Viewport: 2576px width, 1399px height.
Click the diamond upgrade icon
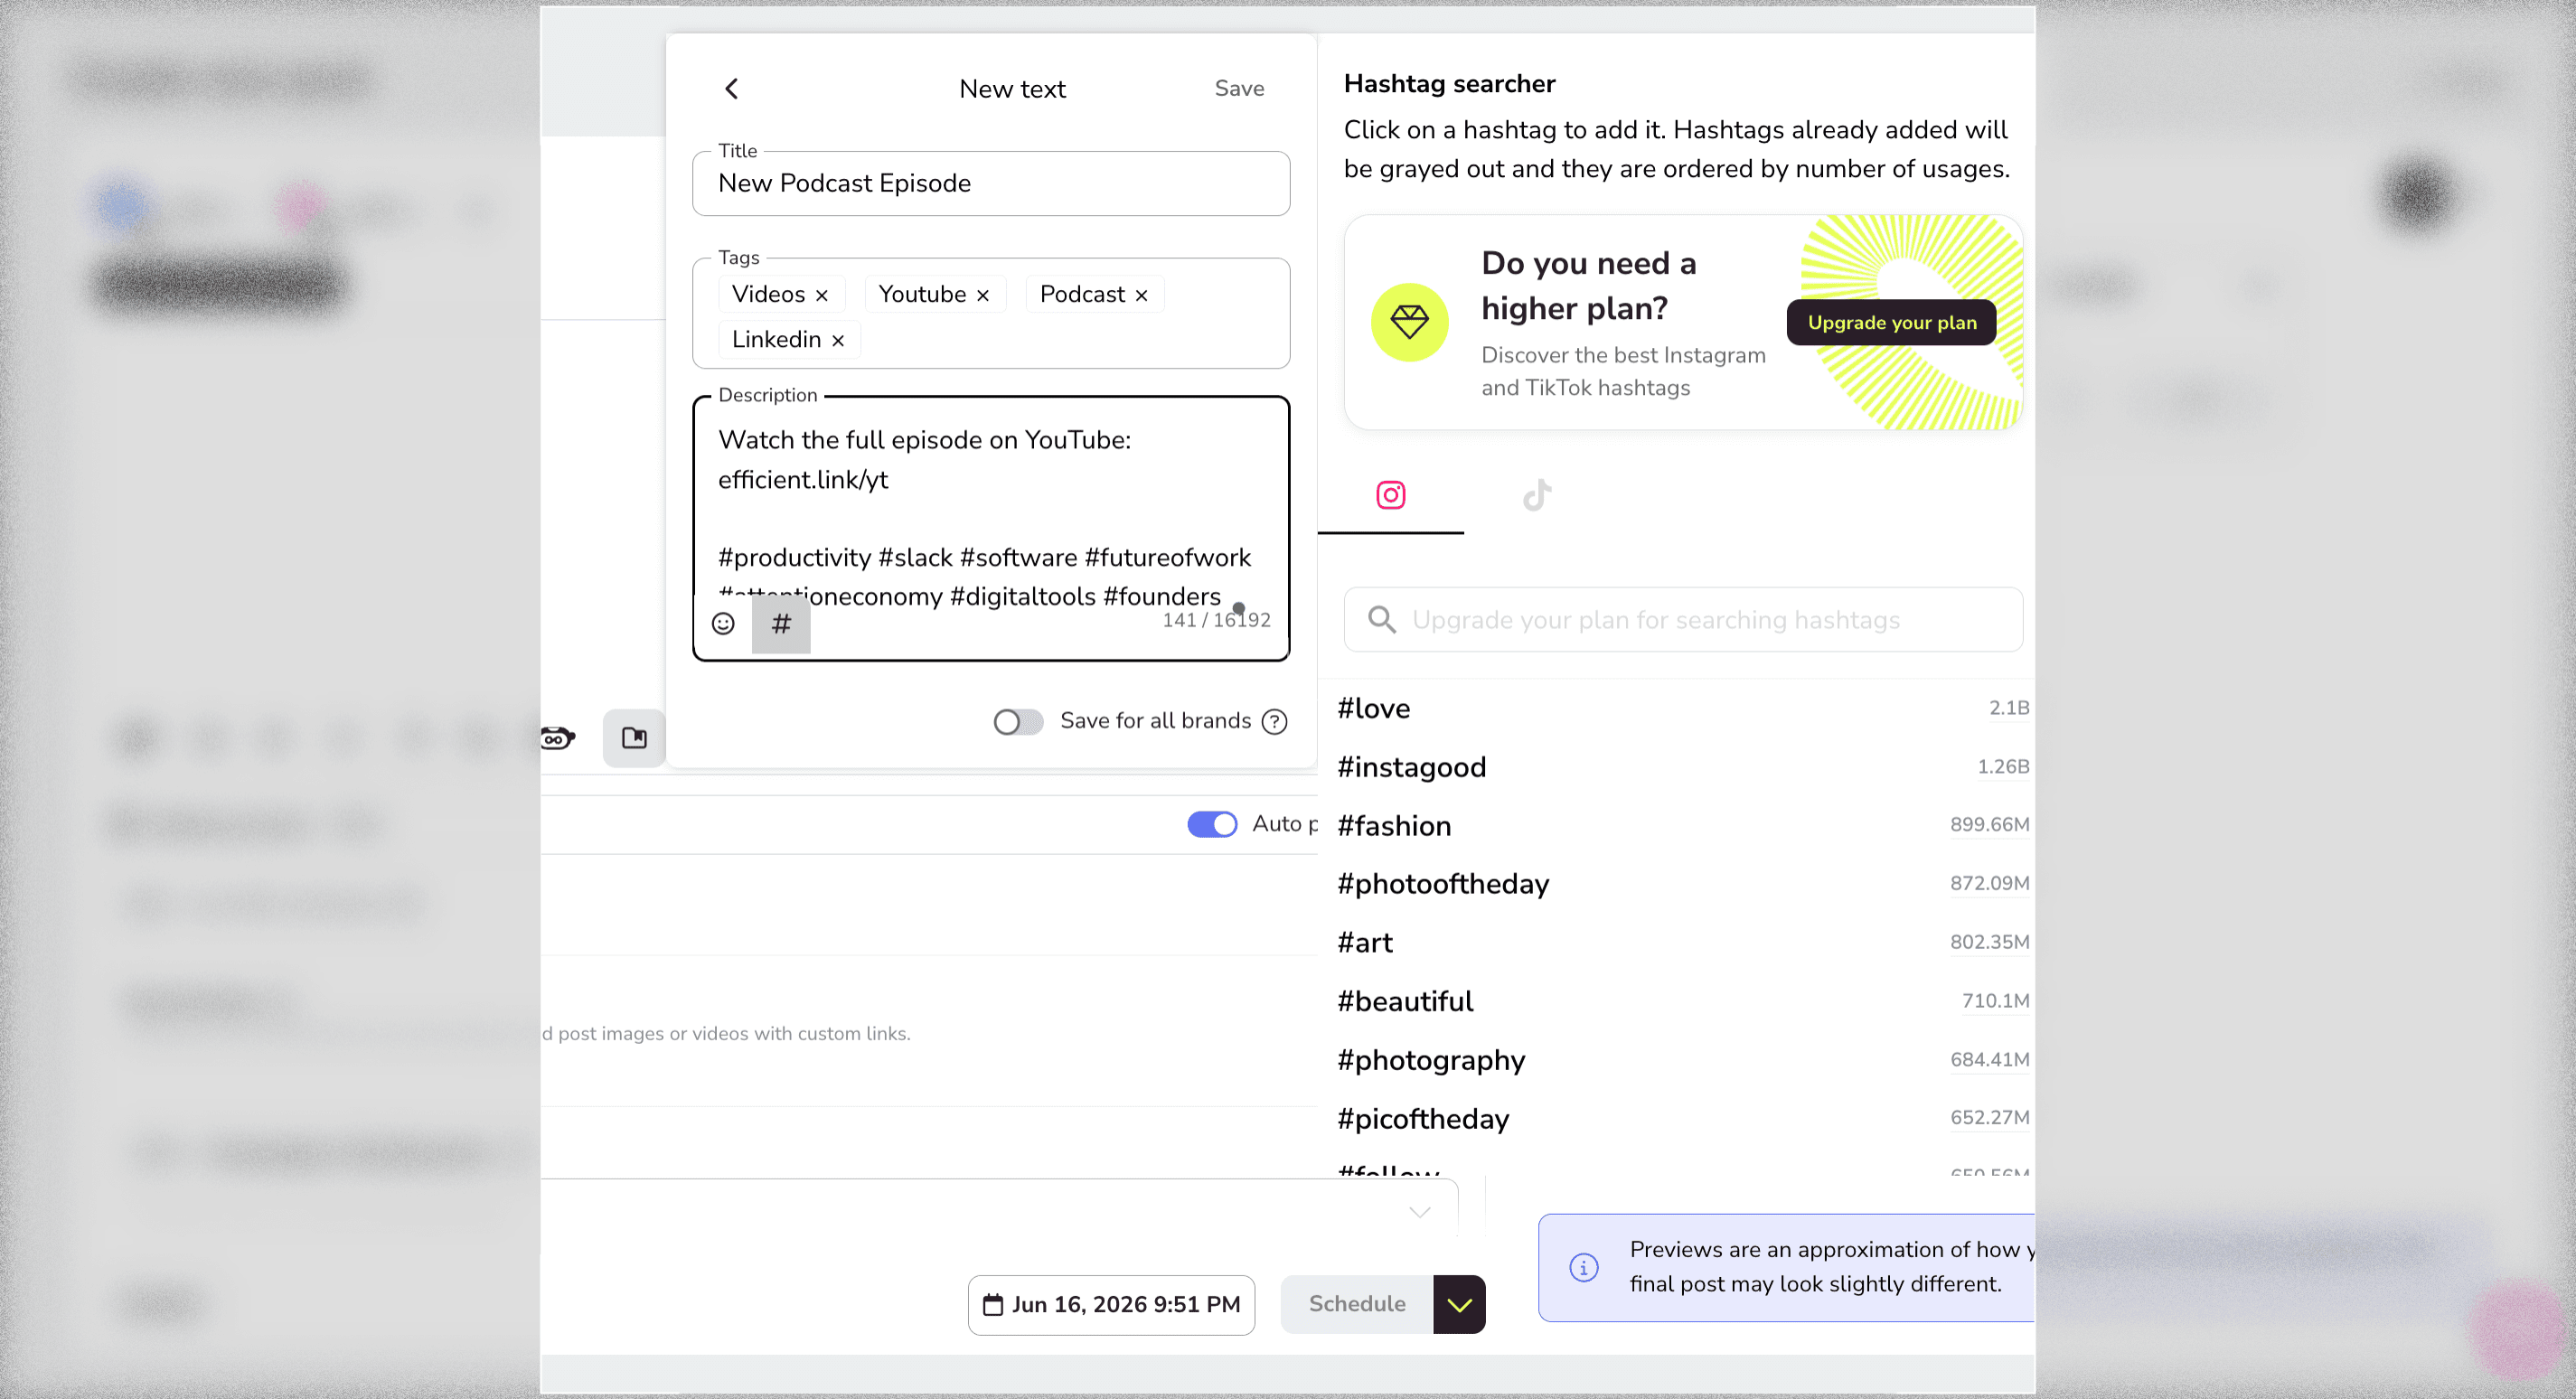[1409, 322]
